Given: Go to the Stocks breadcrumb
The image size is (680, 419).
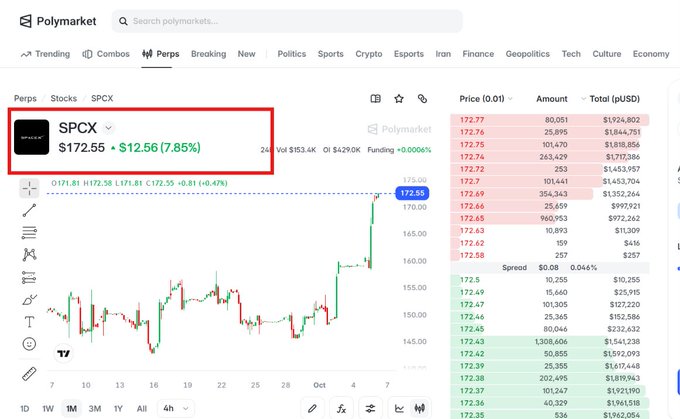Looking at the screenshot, I should tap(64, 98).
